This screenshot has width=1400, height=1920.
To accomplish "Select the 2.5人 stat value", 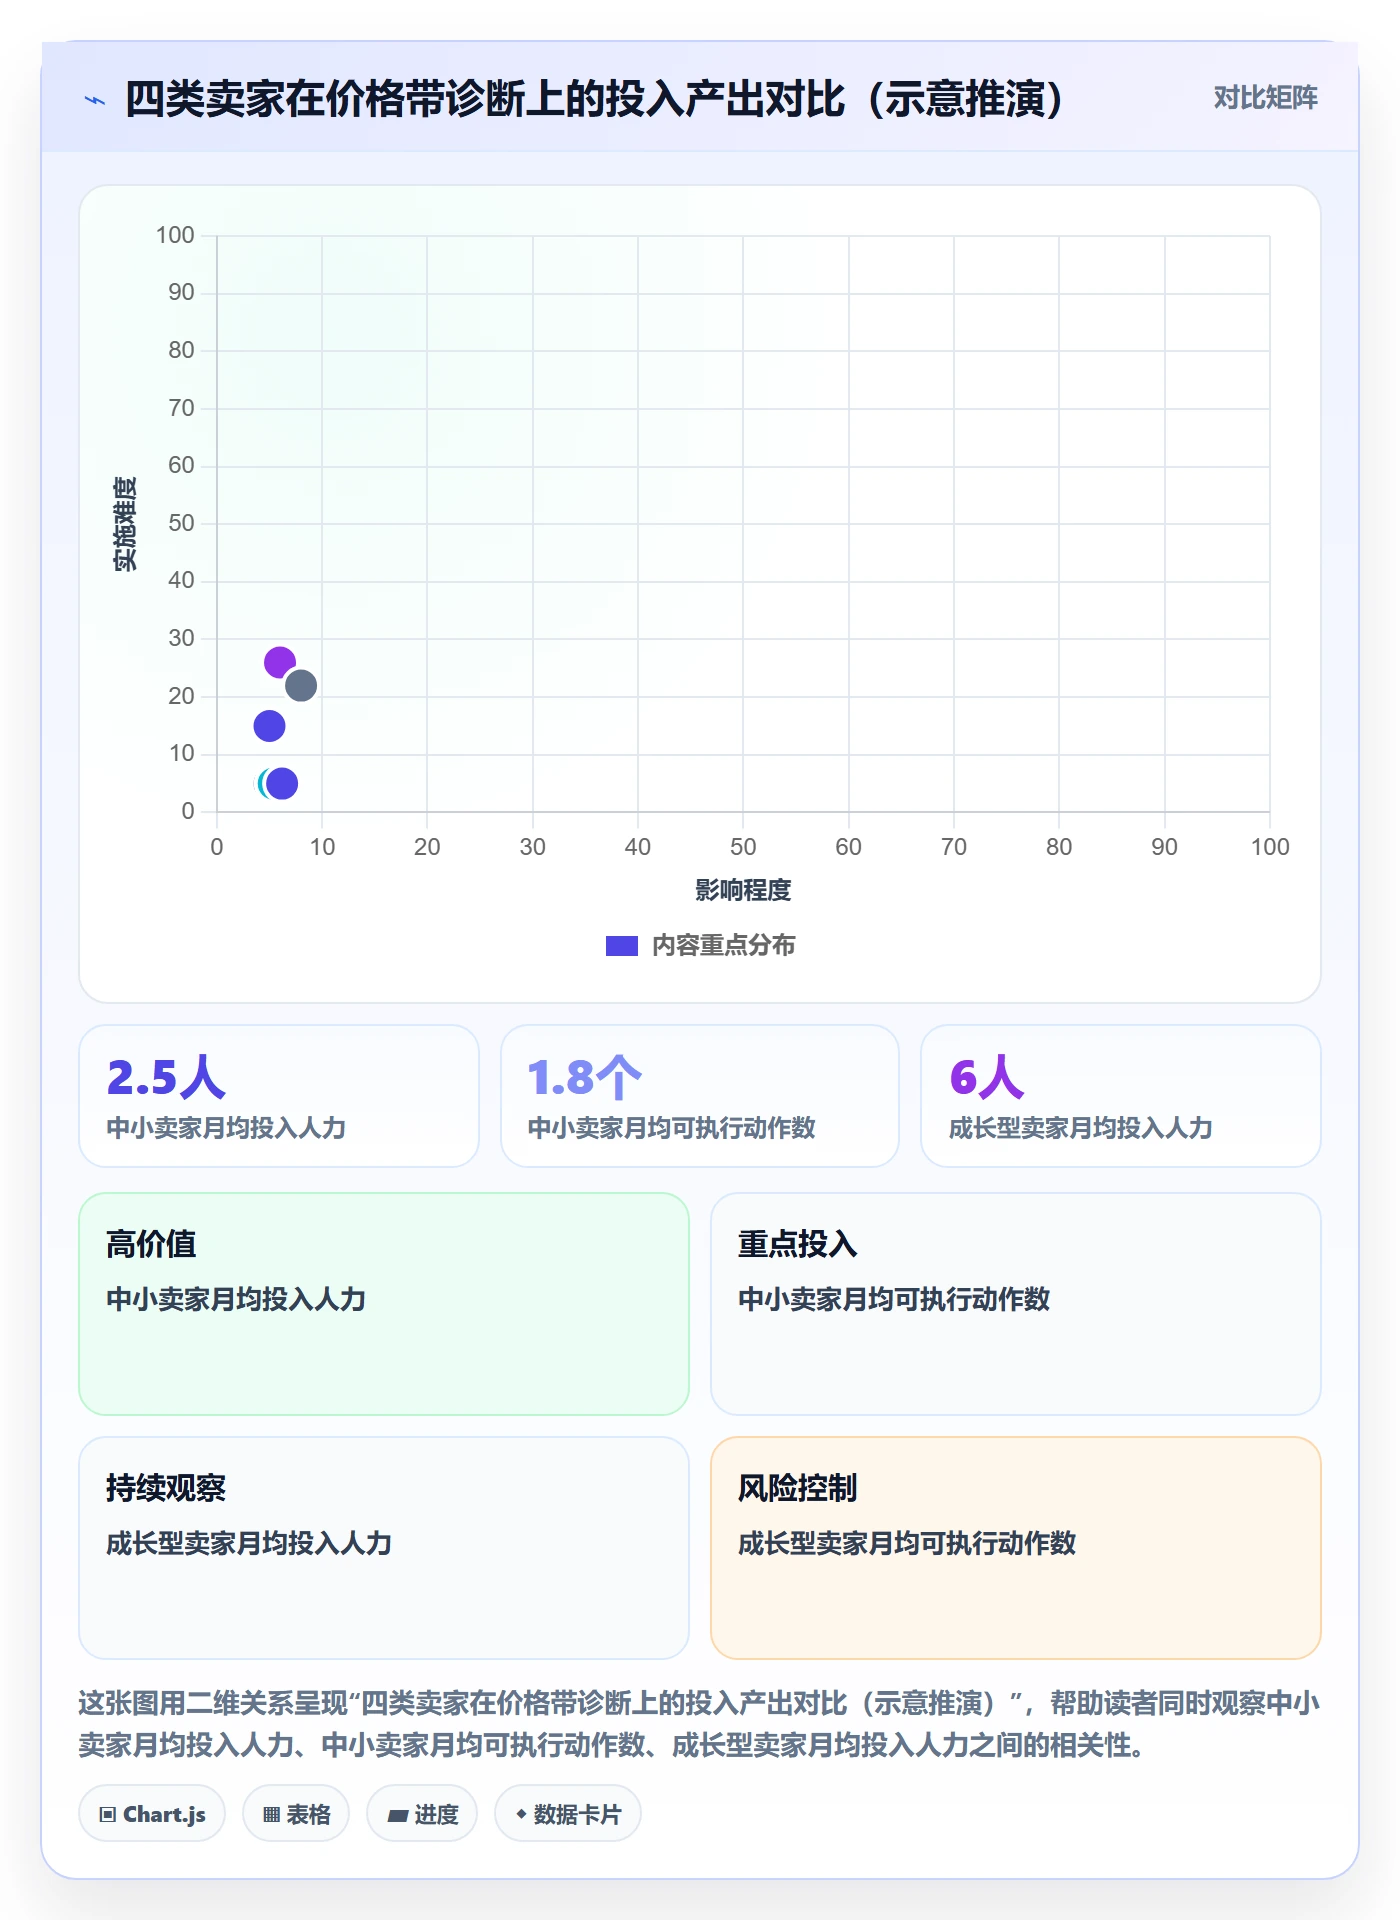I will 166,1078.
